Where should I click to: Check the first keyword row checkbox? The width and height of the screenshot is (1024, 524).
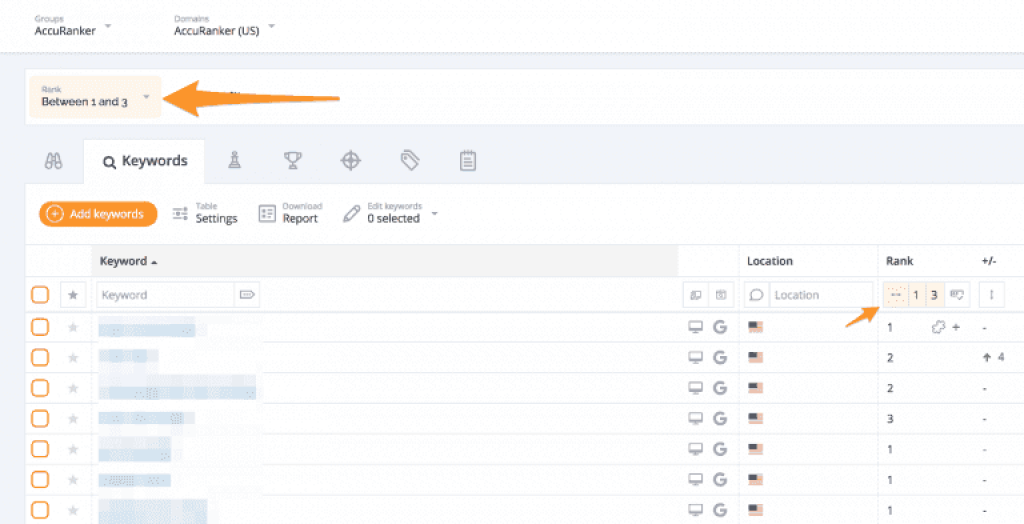tap(39, 327)
